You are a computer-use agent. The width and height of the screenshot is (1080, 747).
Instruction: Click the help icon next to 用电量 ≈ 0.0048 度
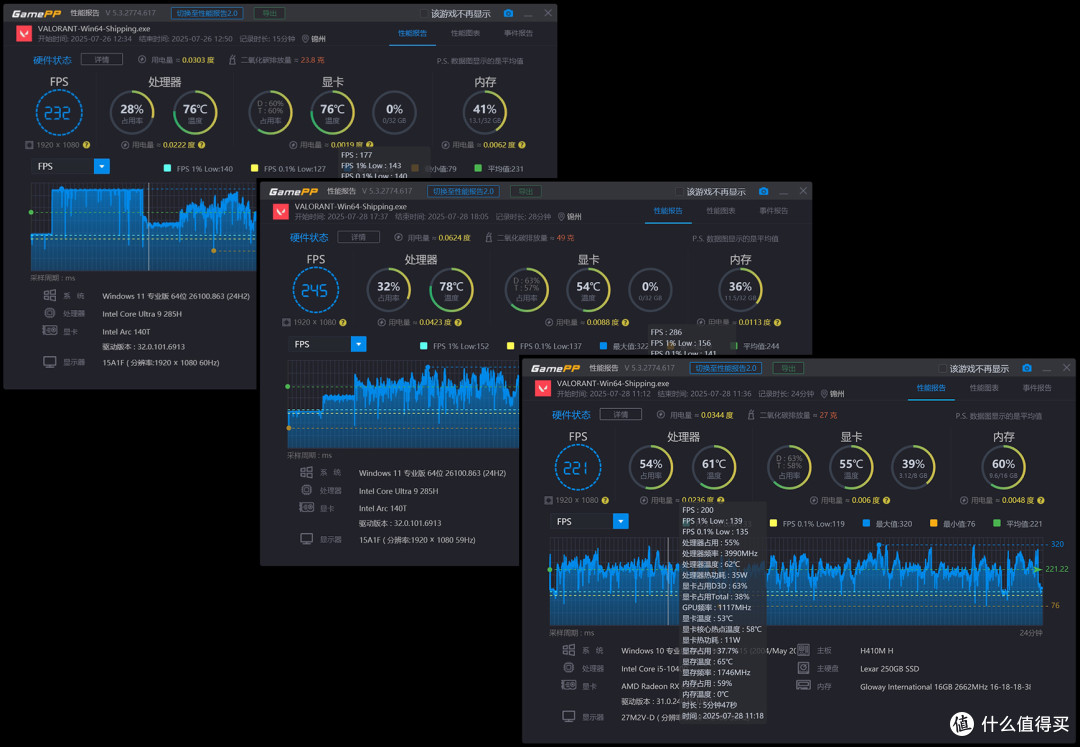click(x=1041, y=501)
